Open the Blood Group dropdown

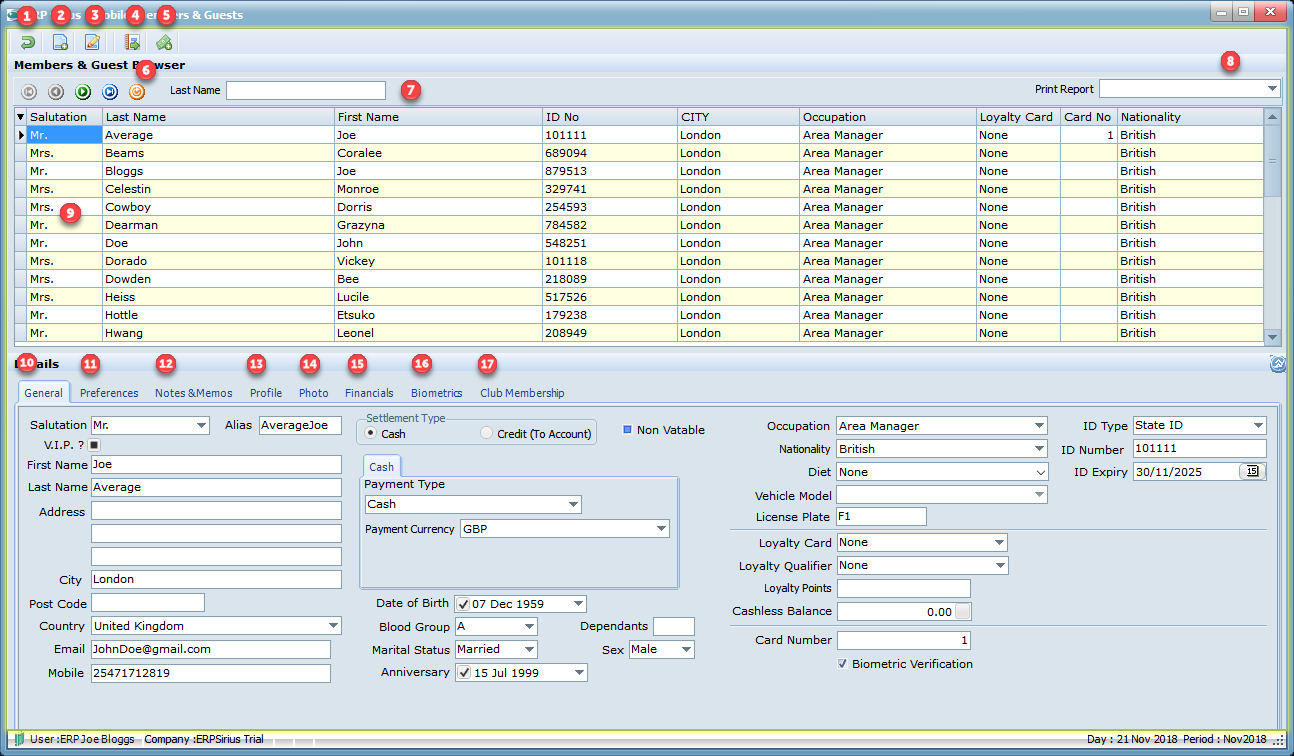(529, 627)
